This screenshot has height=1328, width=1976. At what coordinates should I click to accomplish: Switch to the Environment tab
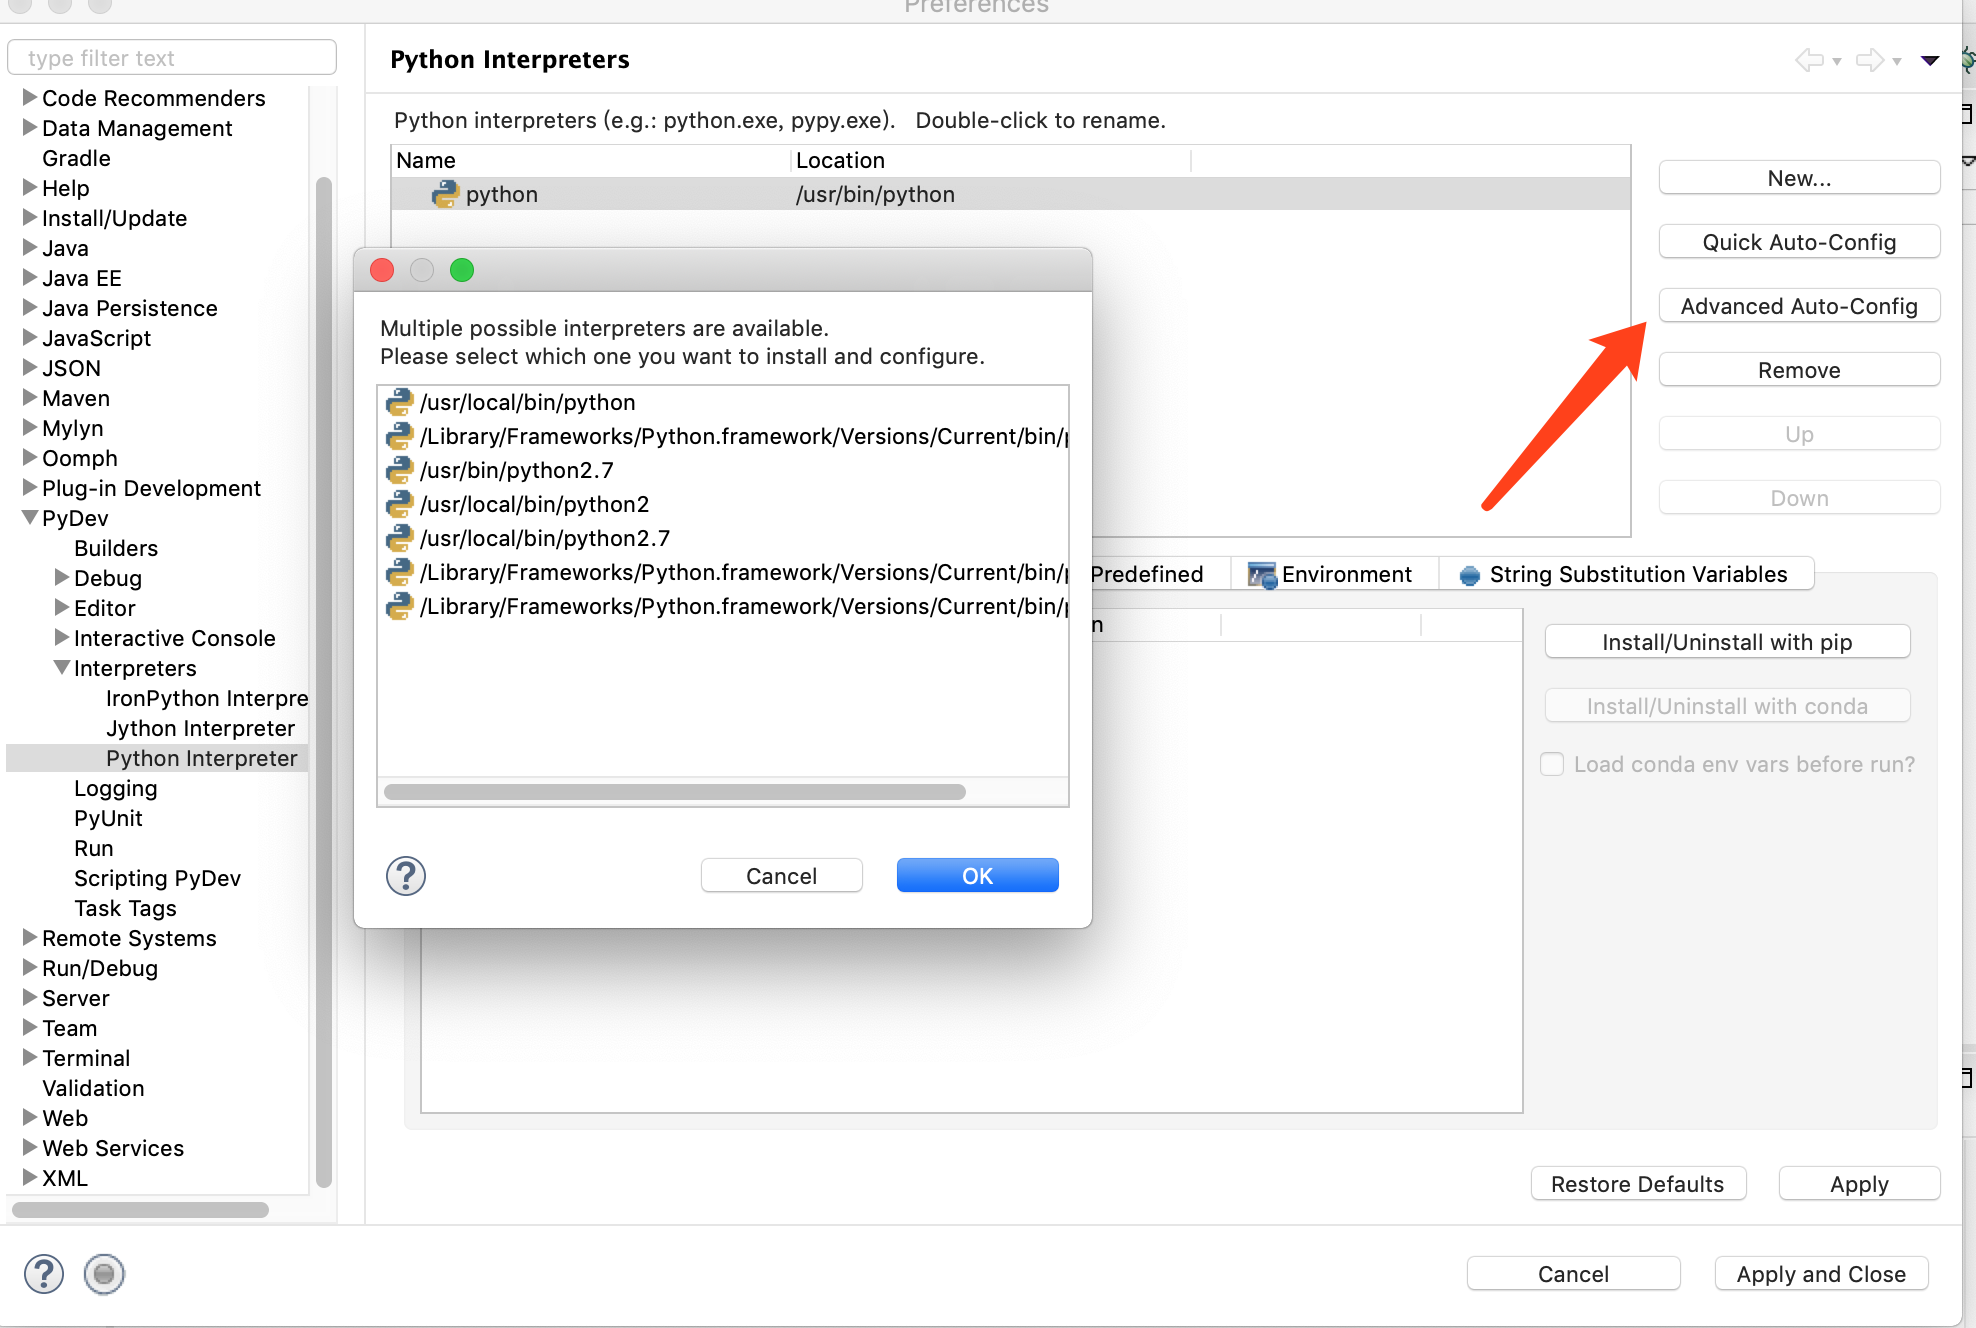tap(1334, 574)
